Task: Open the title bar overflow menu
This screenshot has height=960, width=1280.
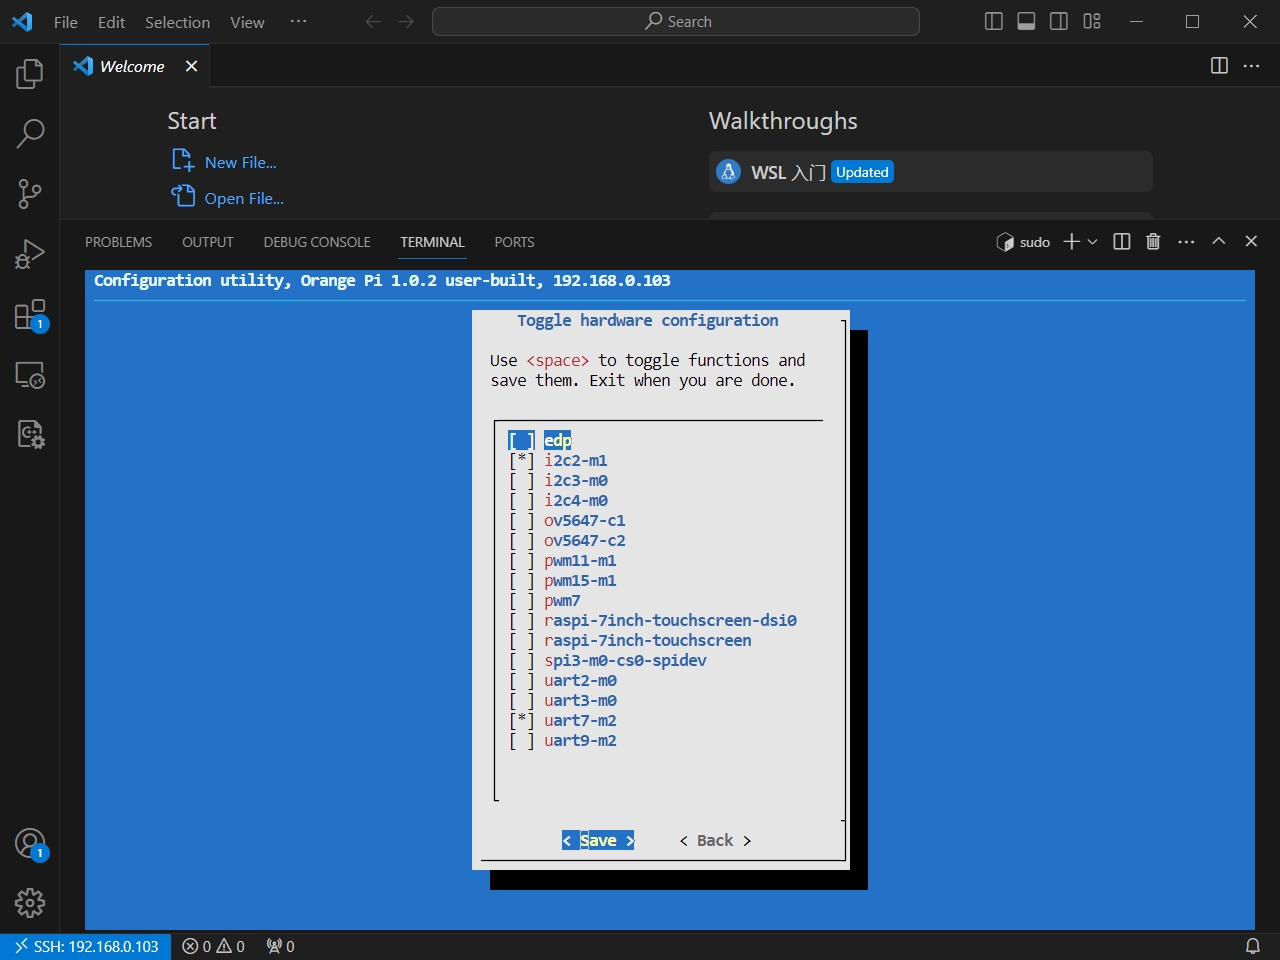Action: 298,21
